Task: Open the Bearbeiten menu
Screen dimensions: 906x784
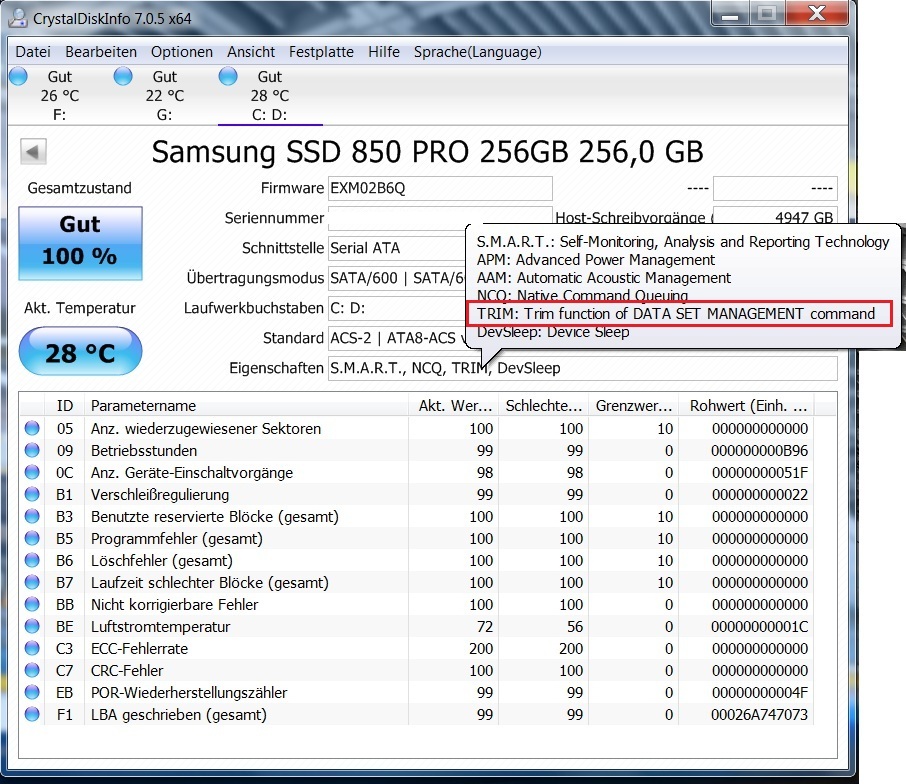Action: tap(101, 52)
